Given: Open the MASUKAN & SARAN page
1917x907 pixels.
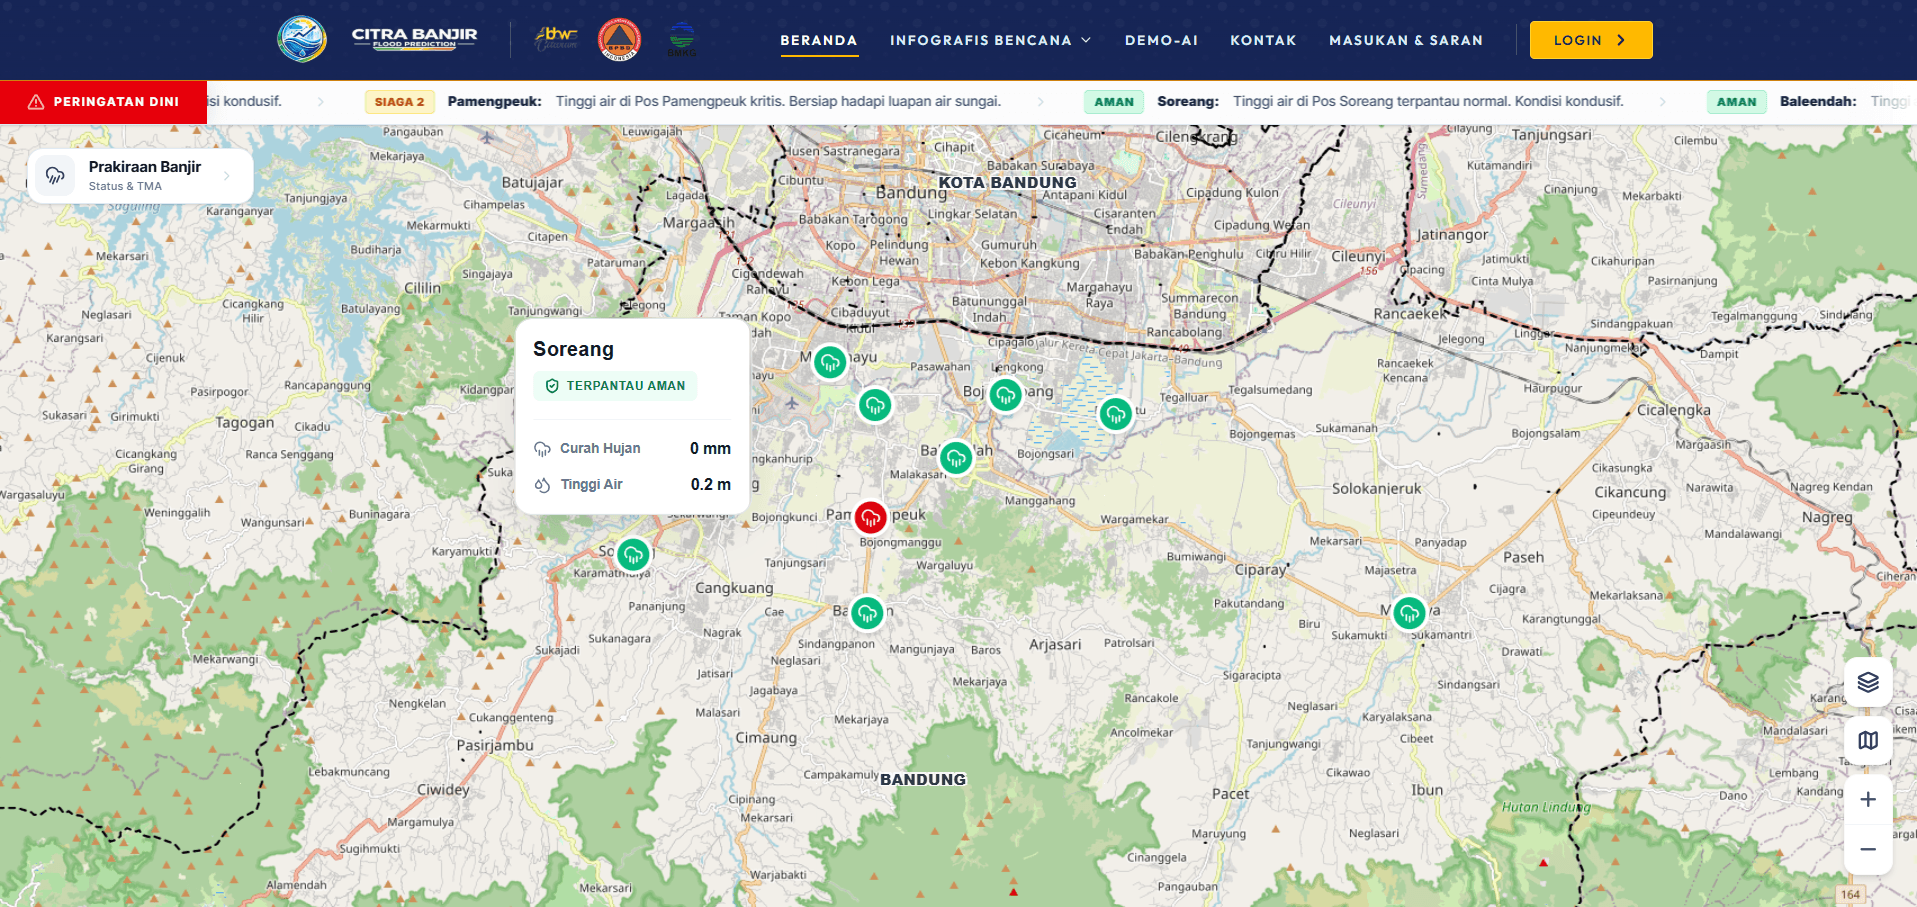Looking at the screenshot, I should [x=1406, y=40].
